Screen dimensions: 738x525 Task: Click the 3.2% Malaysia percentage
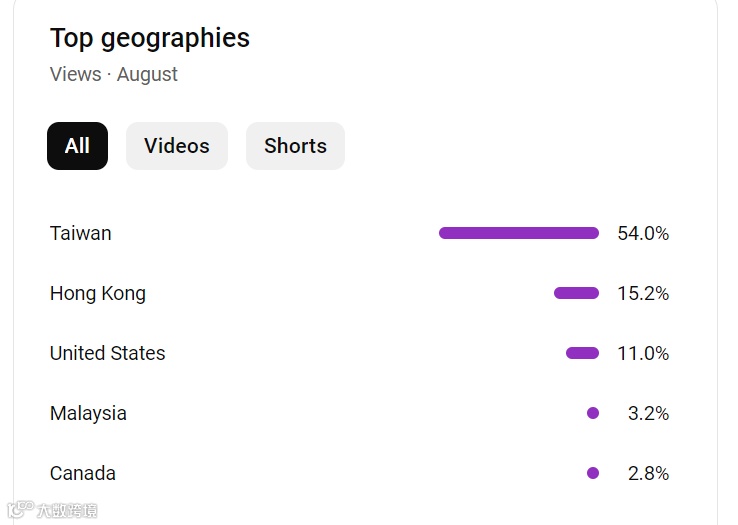[x=648, y=413]
